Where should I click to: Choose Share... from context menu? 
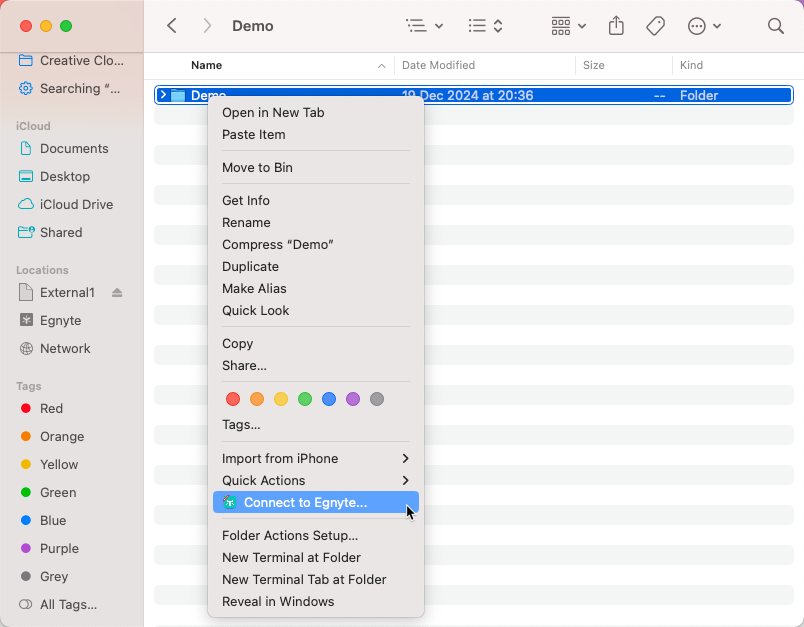tap(316, 365)
